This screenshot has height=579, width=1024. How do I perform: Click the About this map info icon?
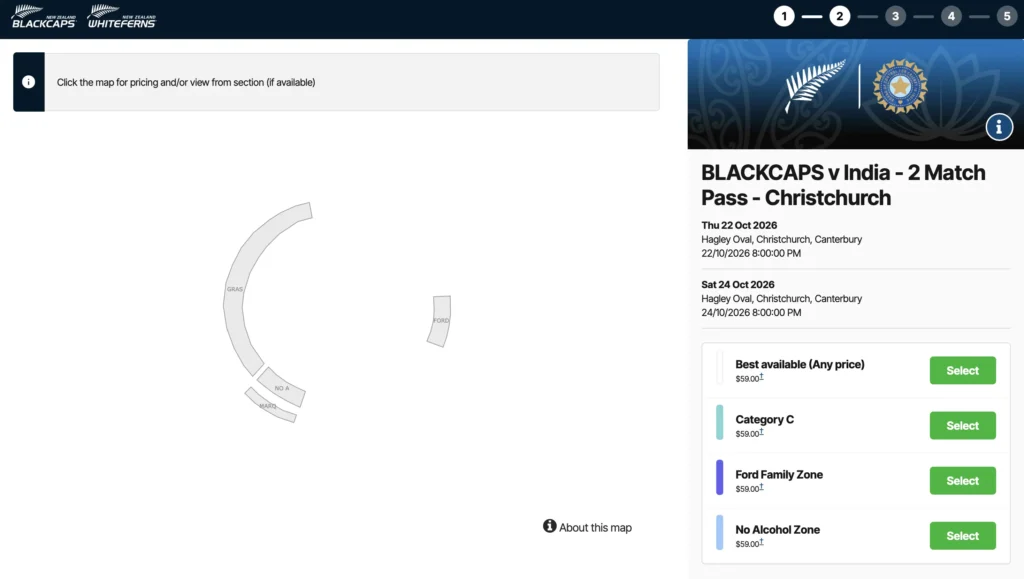pos(549,526)
